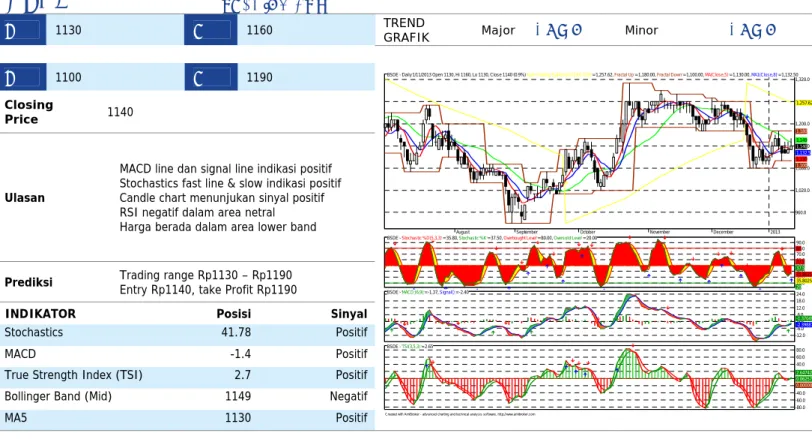Click the D label box beside 1100
The width and height of the screenshot is (812, 439).
(x=23, y=77)
